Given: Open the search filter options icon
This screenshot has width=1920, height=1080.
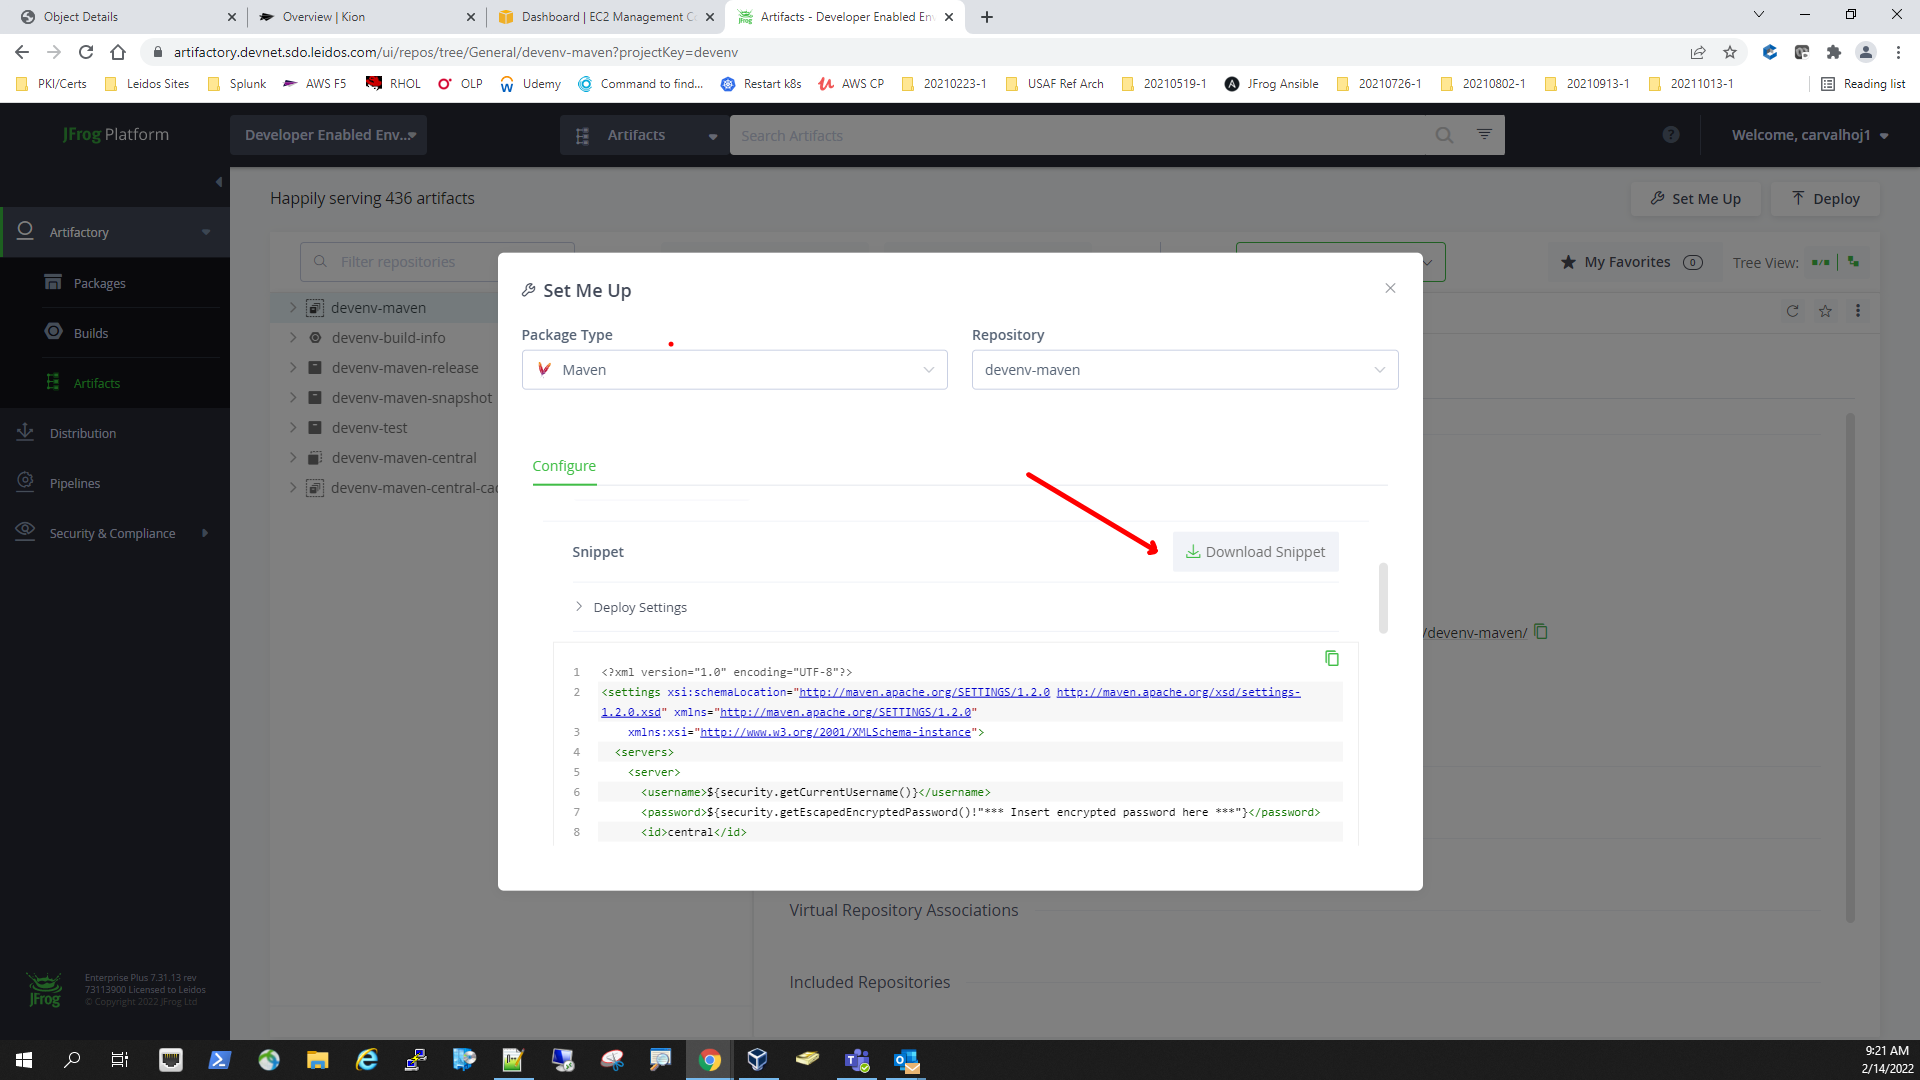Looking at the screenshot, I should click(1484, 134).
